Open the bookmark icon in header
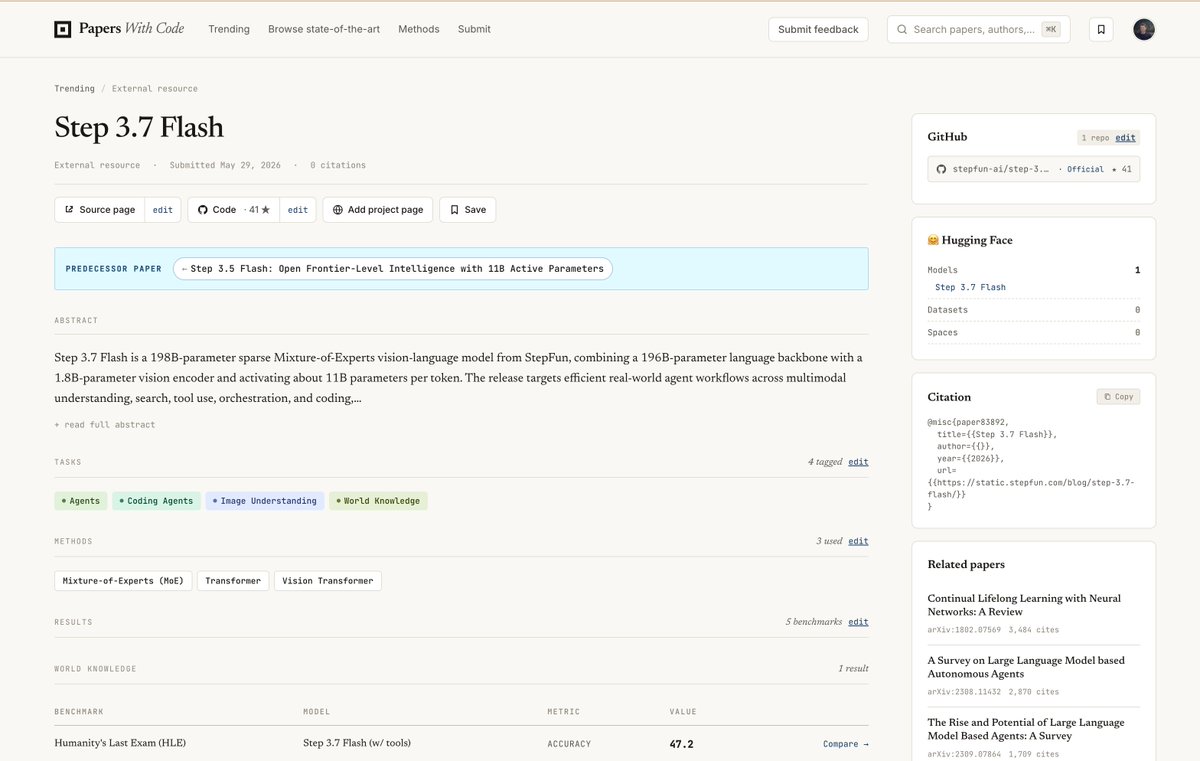The image size is (1200, 761). (x=1101, y=29)
